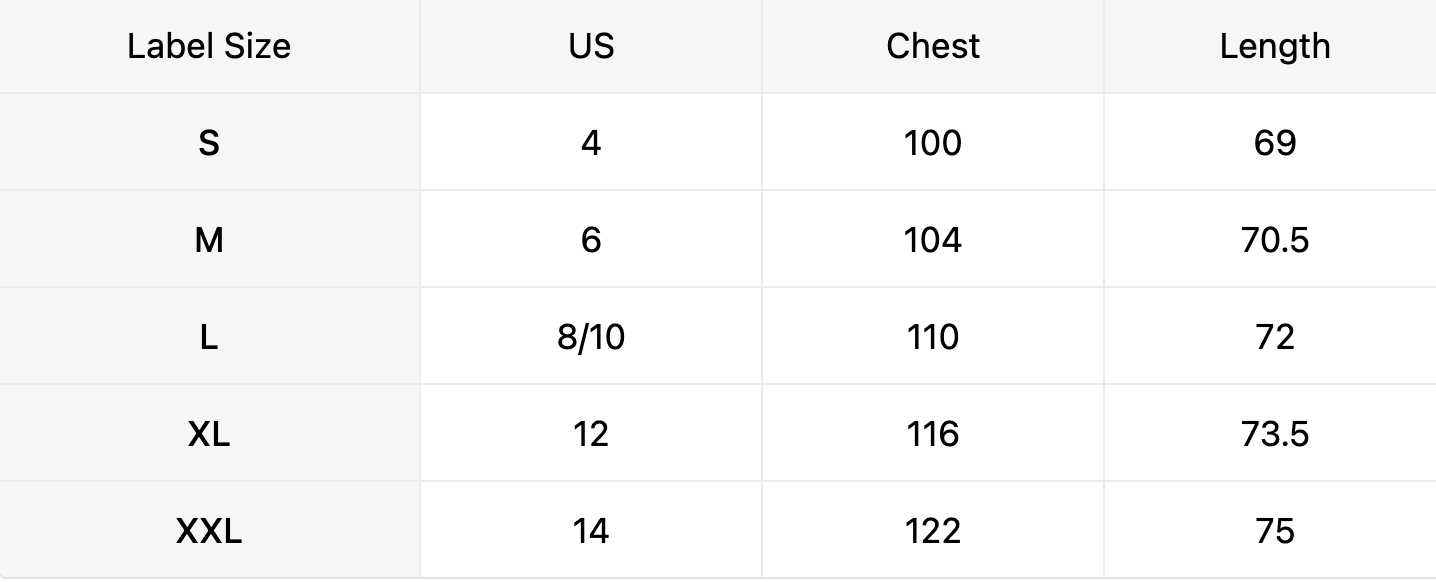This screenshot has width=1436, height=582.
Task: Click the US size 8/10 cell
Action: point(591,337)
